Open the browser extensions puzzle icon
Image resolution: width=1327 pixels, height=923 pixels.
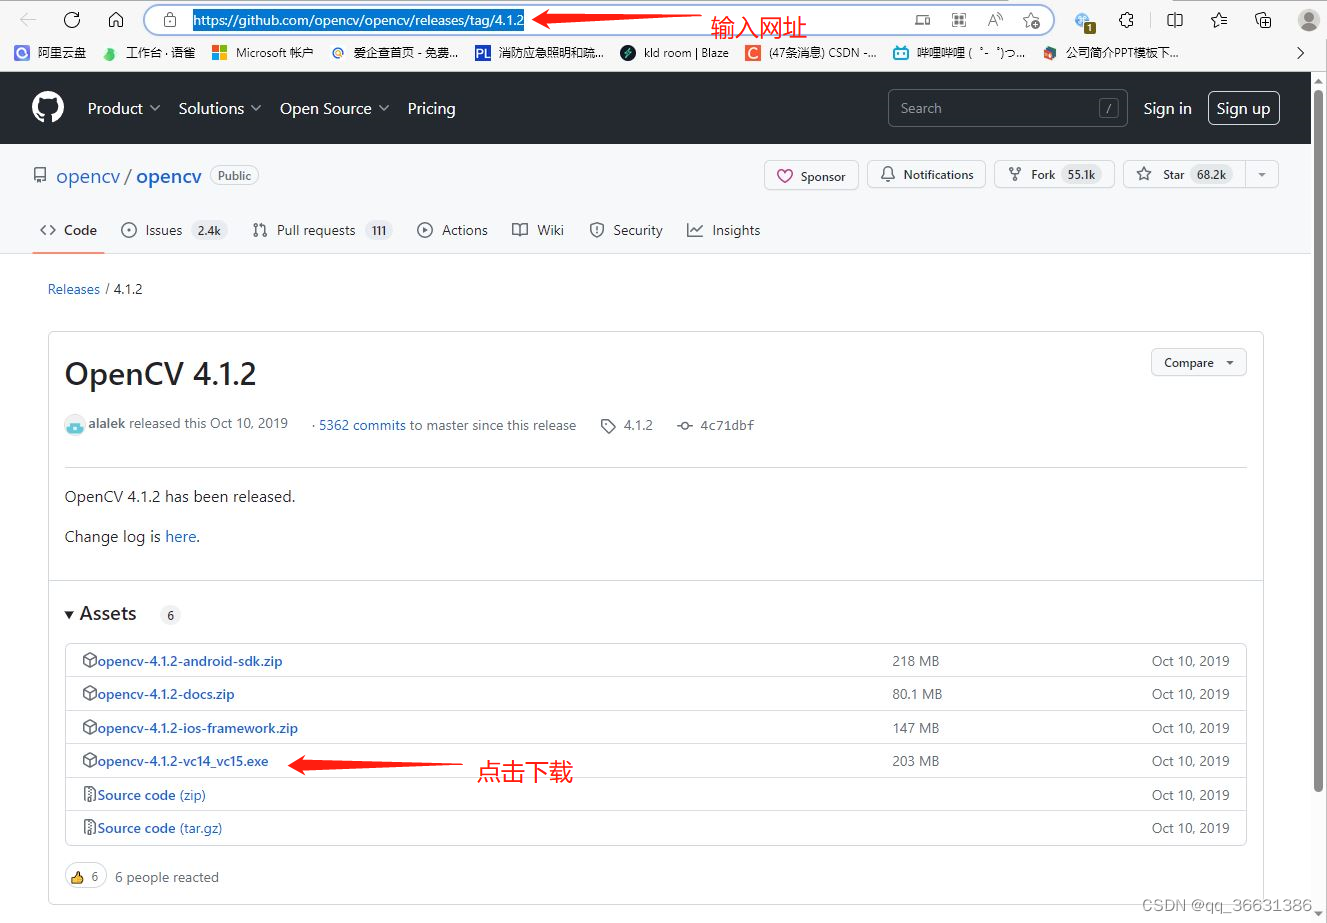coord(1126,20)
